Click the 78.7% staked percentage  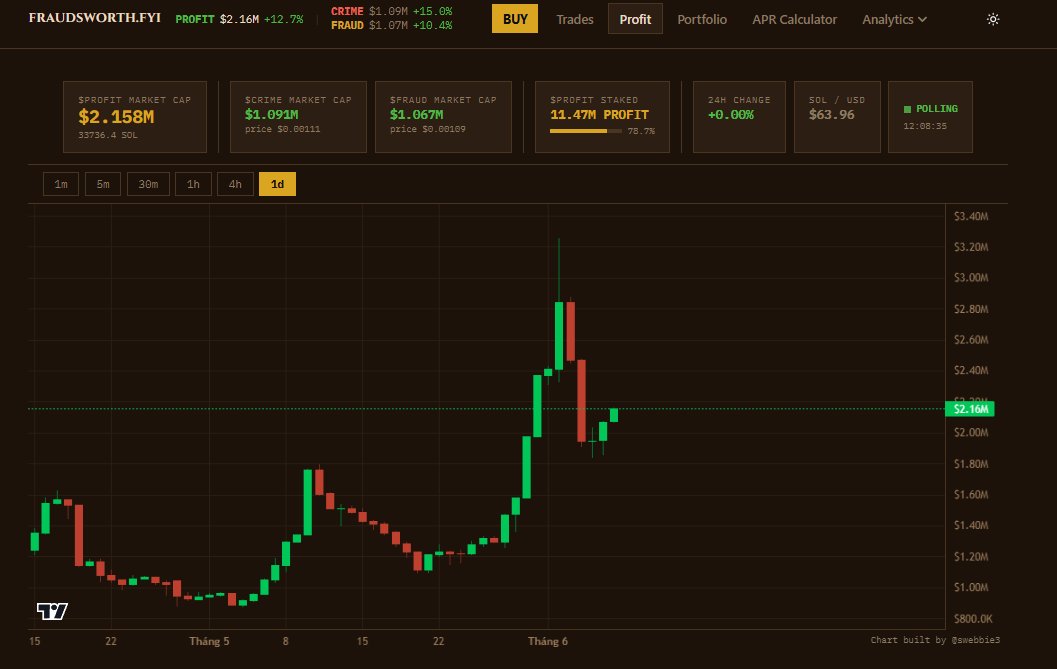[x=641, y=131]
